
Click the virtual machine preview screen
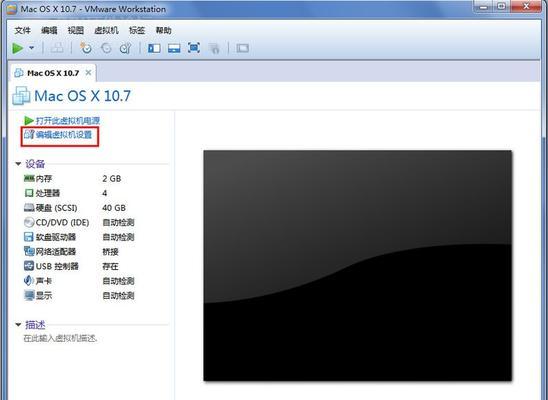click(358, 266)
